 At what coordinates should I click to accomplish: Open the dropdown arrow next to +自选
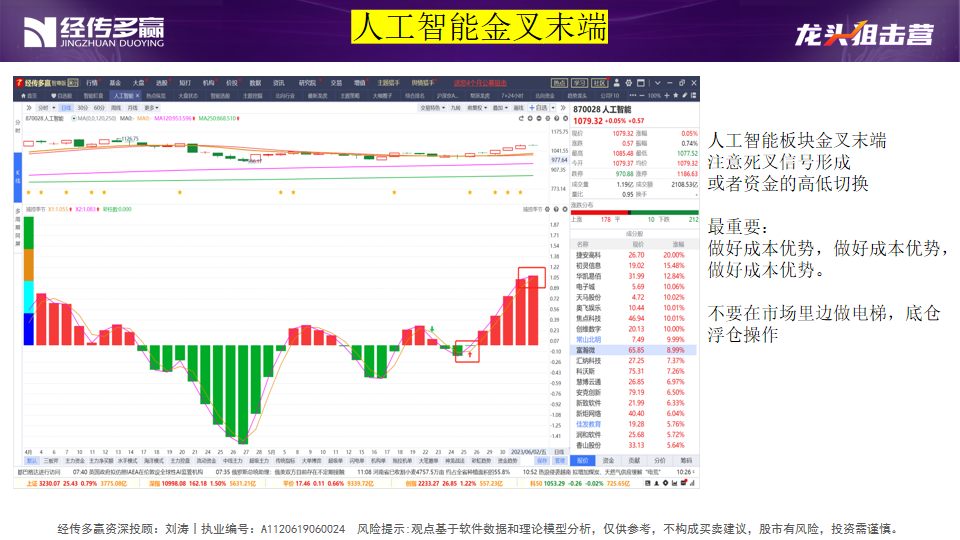[x=553, y=108]
